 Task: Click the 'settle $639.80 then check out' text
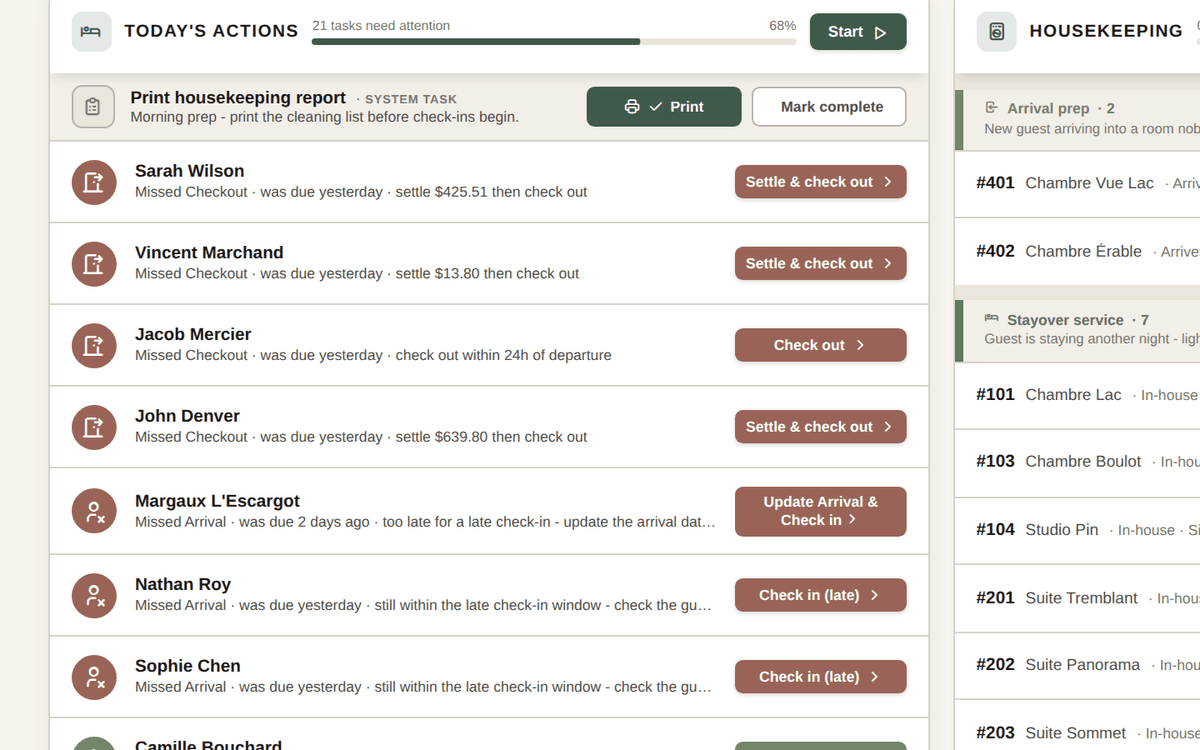[x=491, y=437]
